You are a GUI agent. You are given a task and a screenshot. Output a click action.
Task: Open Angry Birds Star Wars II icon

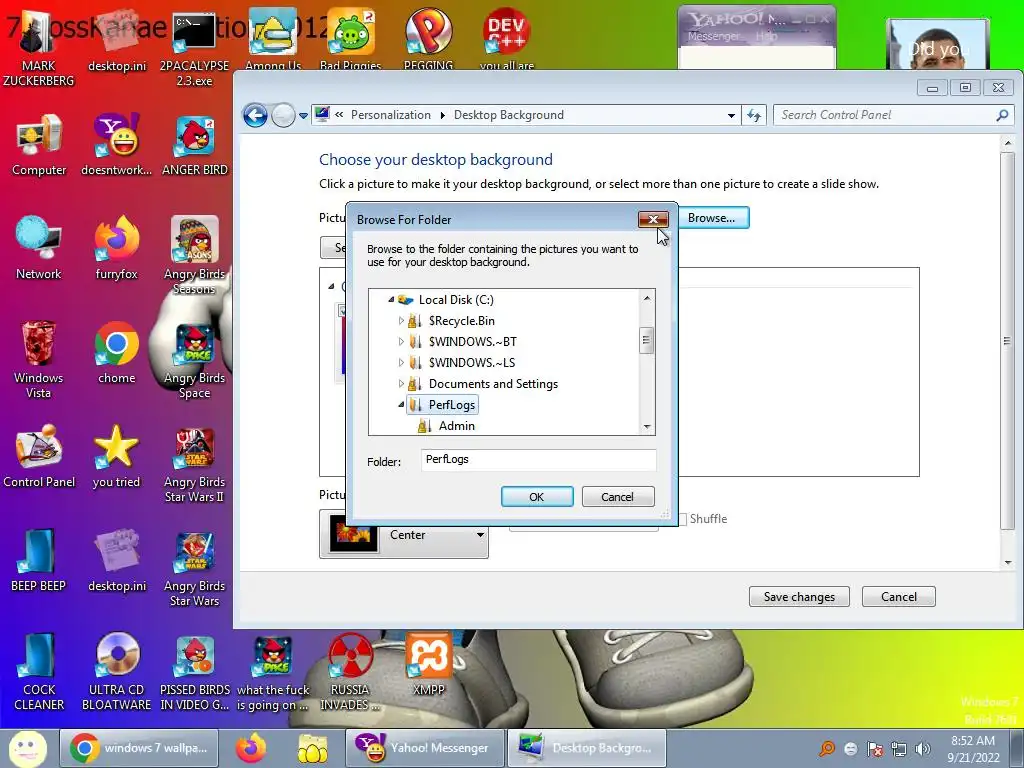[194, 464]
